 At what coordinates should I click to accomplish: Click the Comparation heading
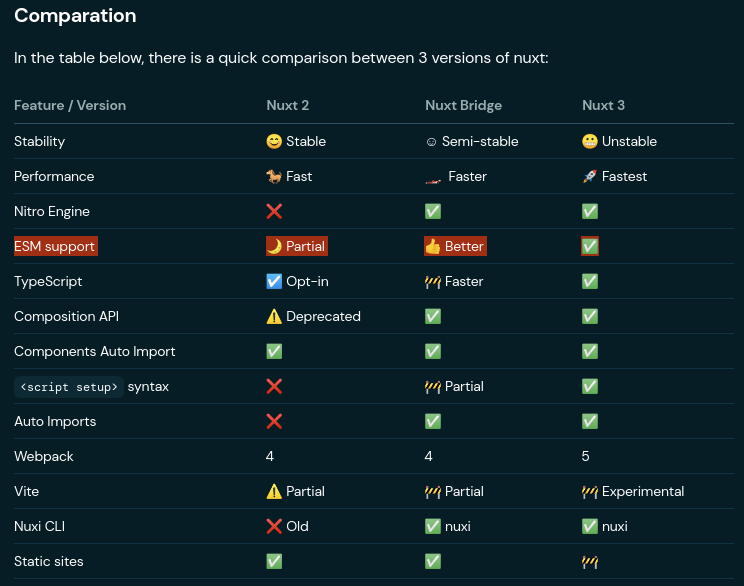click(75, 16)
